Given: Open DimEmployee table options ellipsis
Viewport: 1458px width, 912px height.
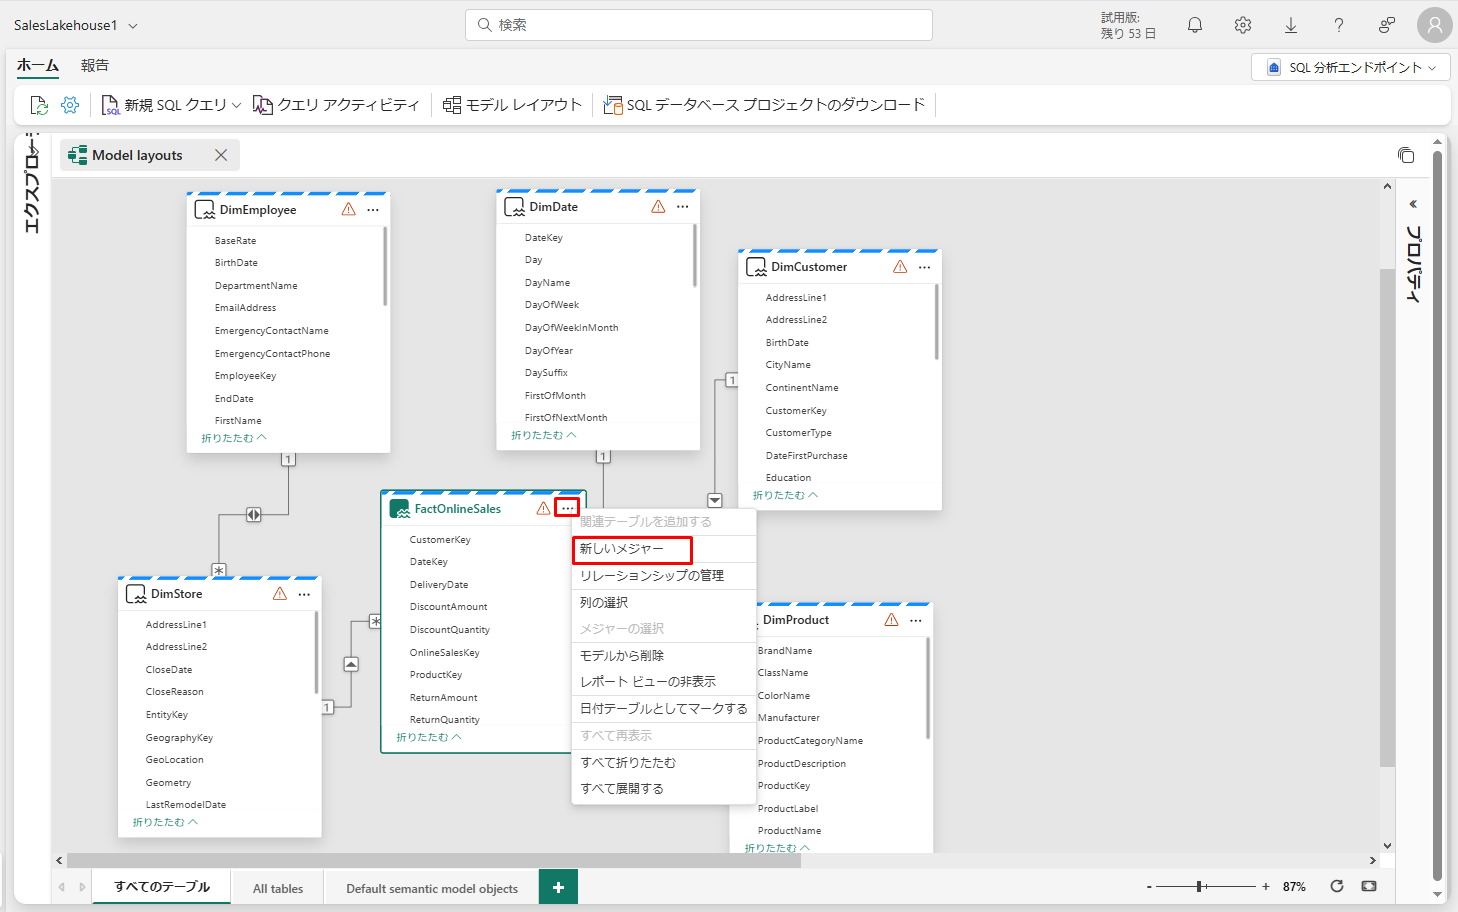Looking at the screenshot, I should [x=373, y=210].
